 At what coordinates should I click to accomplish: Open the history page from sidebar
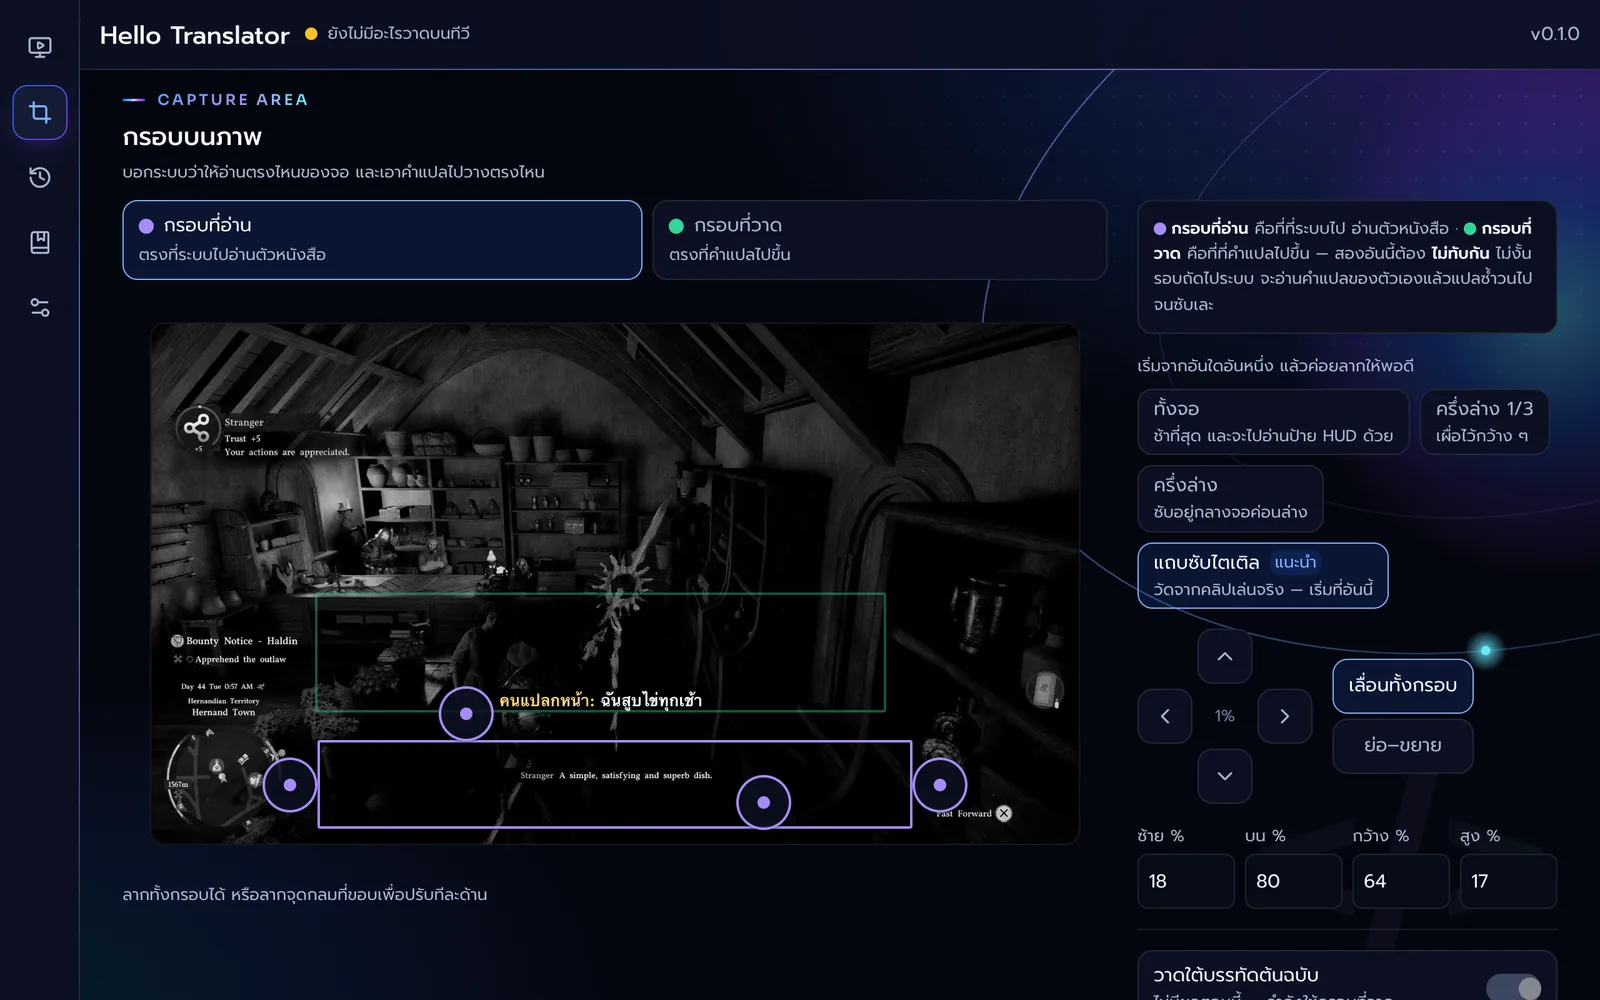(40, 177)
